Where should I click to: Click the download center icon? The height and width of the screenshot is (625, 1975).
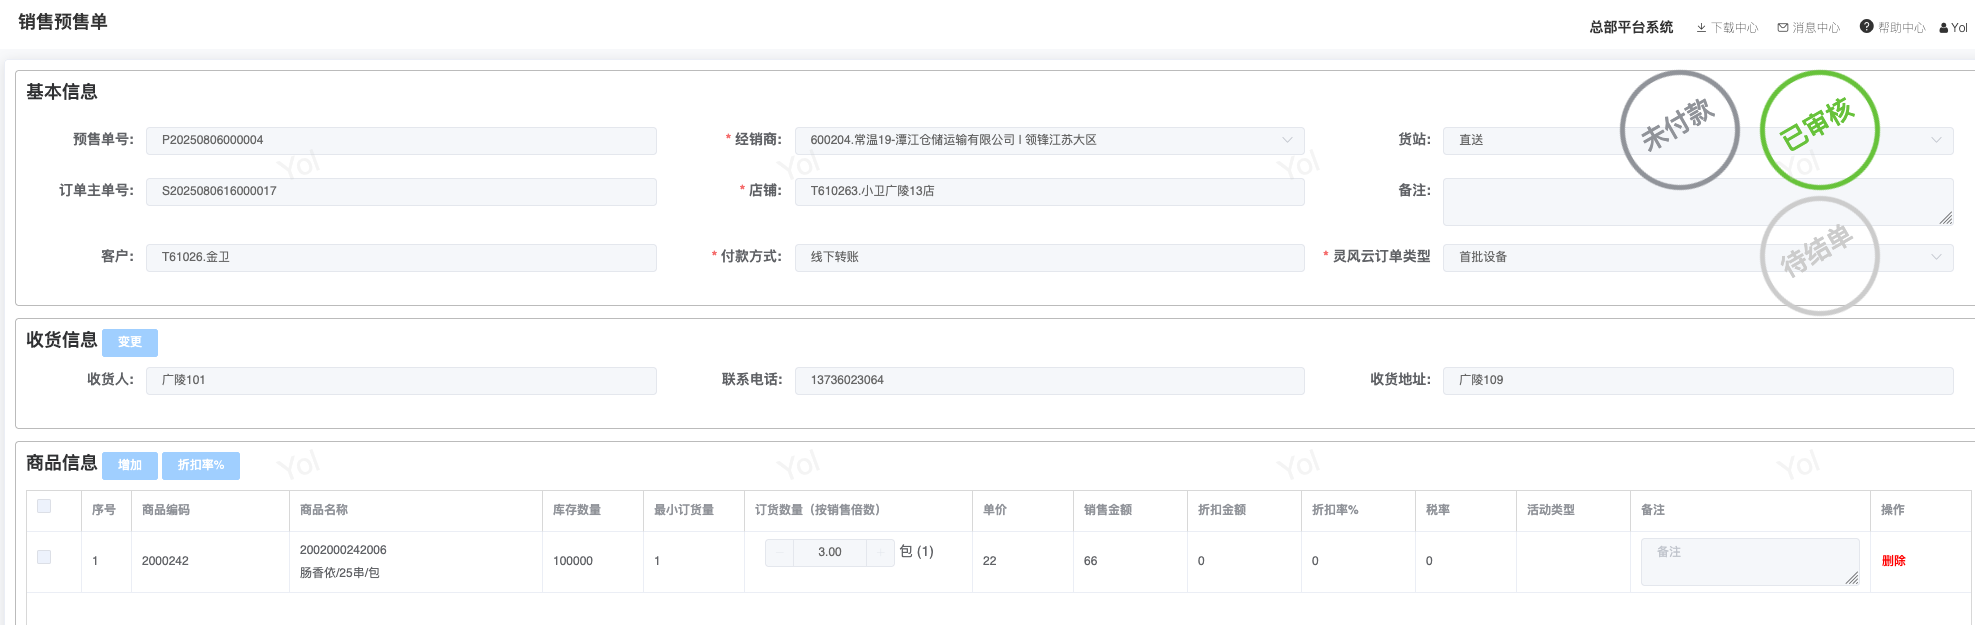[1701, 28]
